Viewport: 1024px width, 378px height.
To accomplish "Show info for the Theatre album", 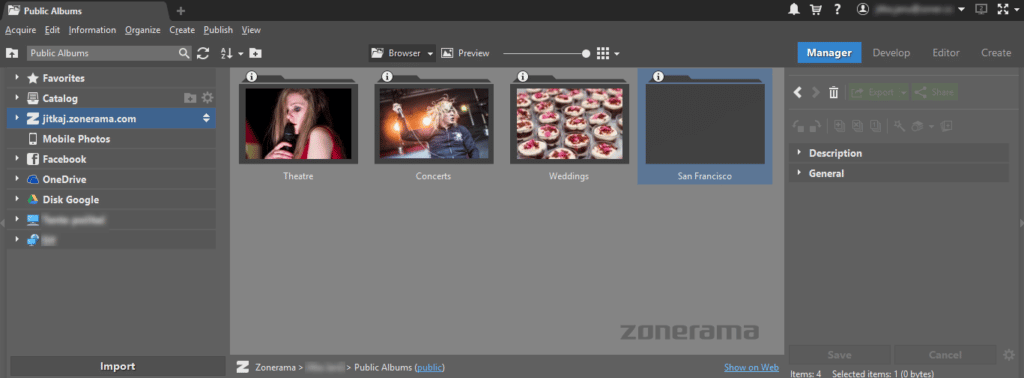I will tap(252, 76).
